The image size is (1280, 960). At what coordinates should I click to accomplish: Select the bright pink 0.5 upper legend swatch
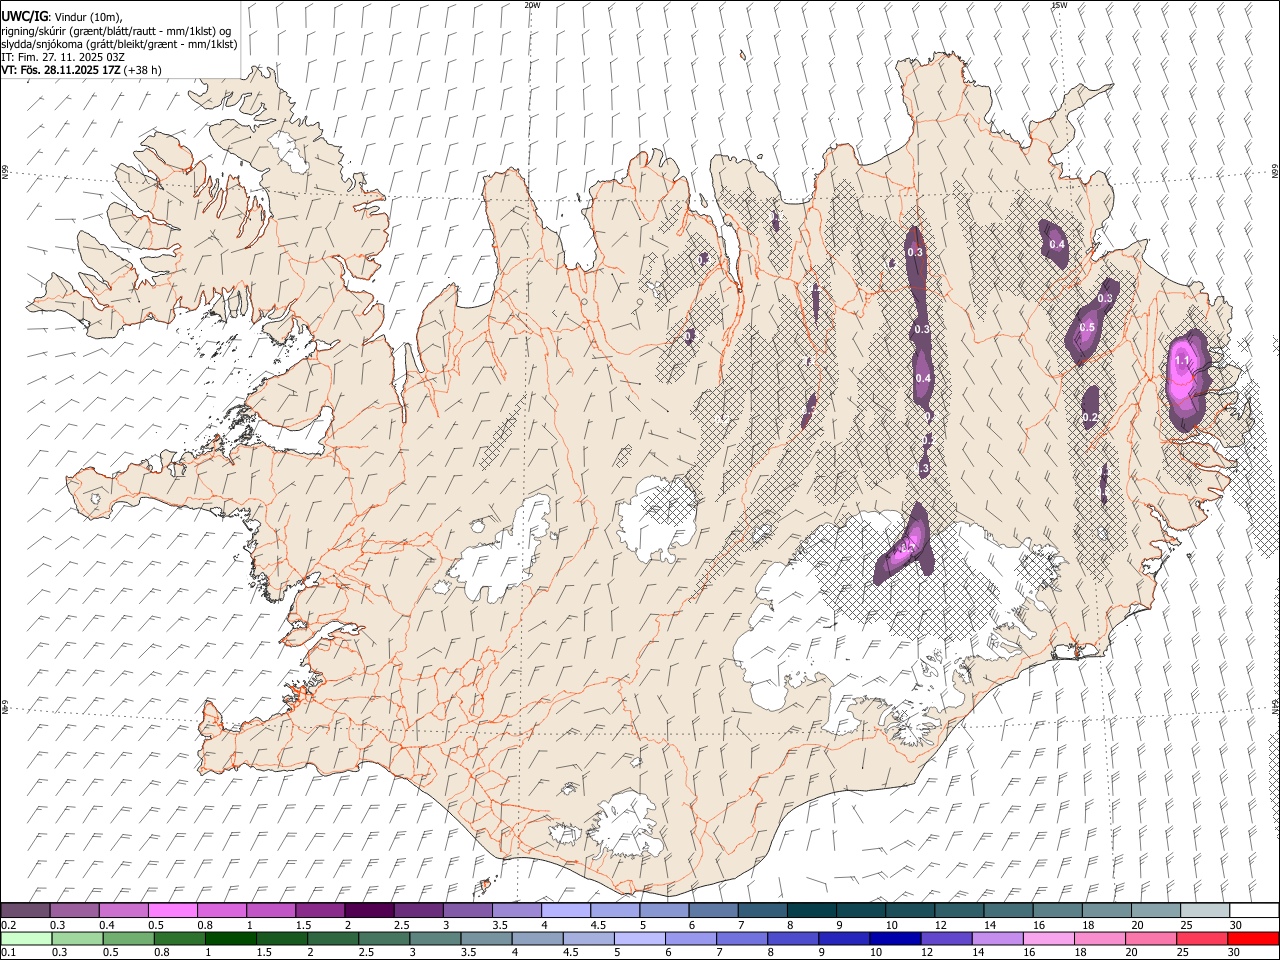[172, 910]
